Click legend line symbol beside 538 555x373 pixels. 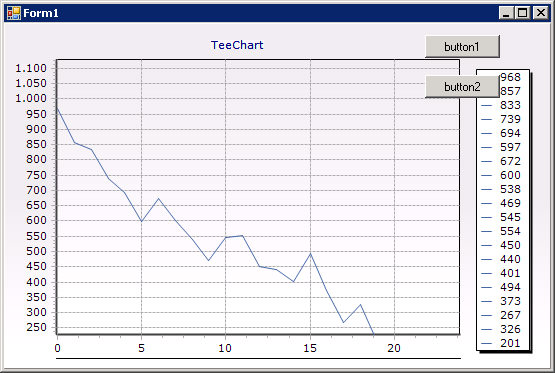(487, 189)
